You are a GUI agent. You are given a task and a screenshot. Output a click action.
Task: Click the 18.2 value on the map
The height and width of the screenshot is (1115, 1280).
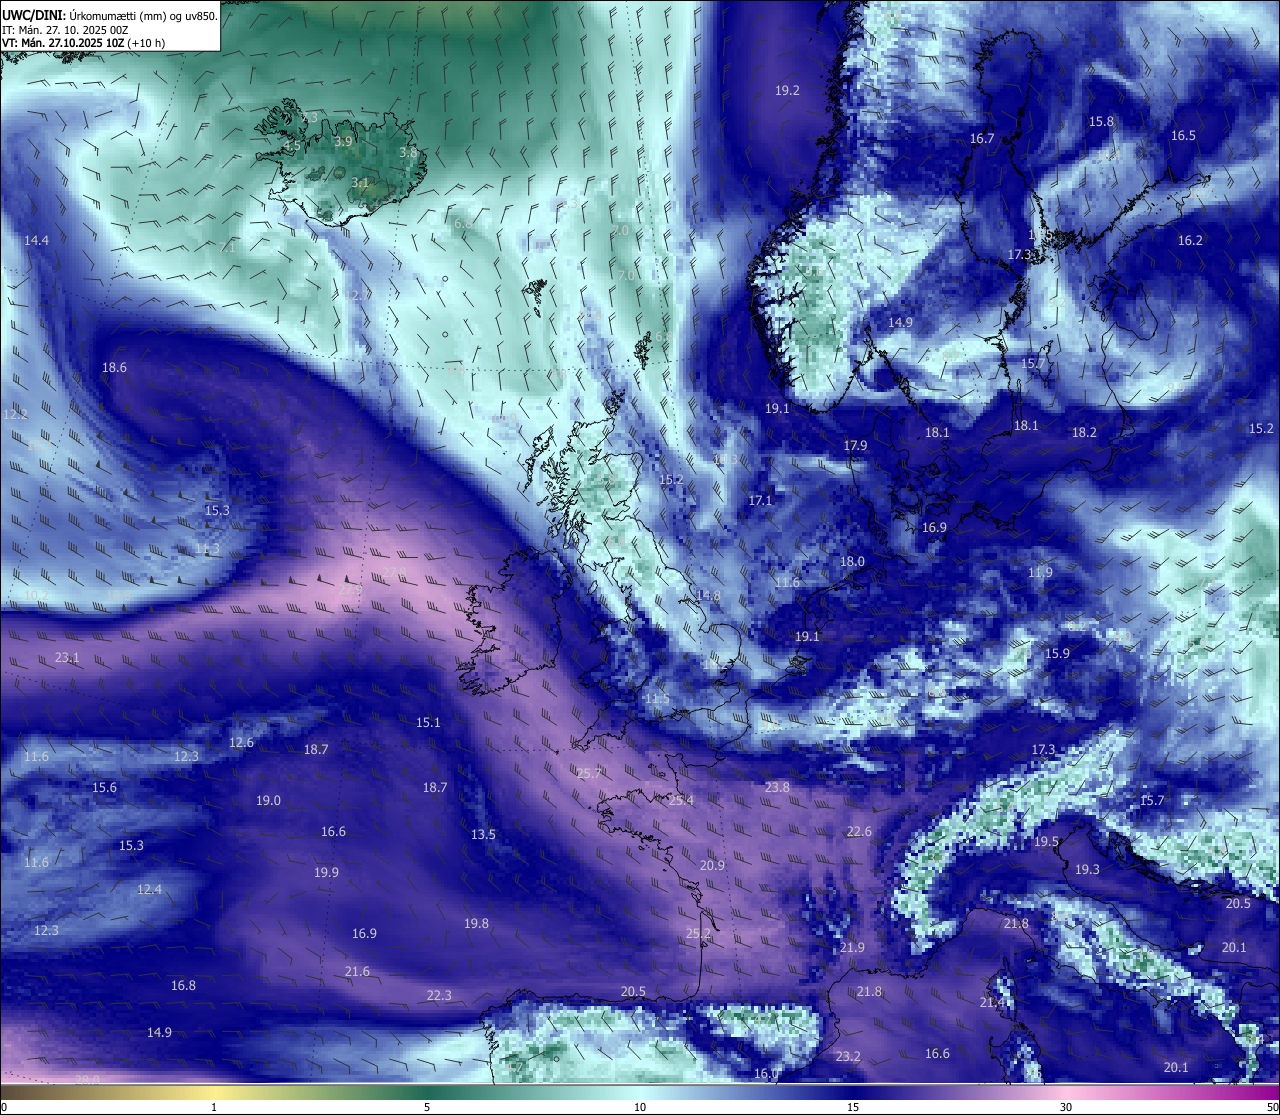(1084, 432)
